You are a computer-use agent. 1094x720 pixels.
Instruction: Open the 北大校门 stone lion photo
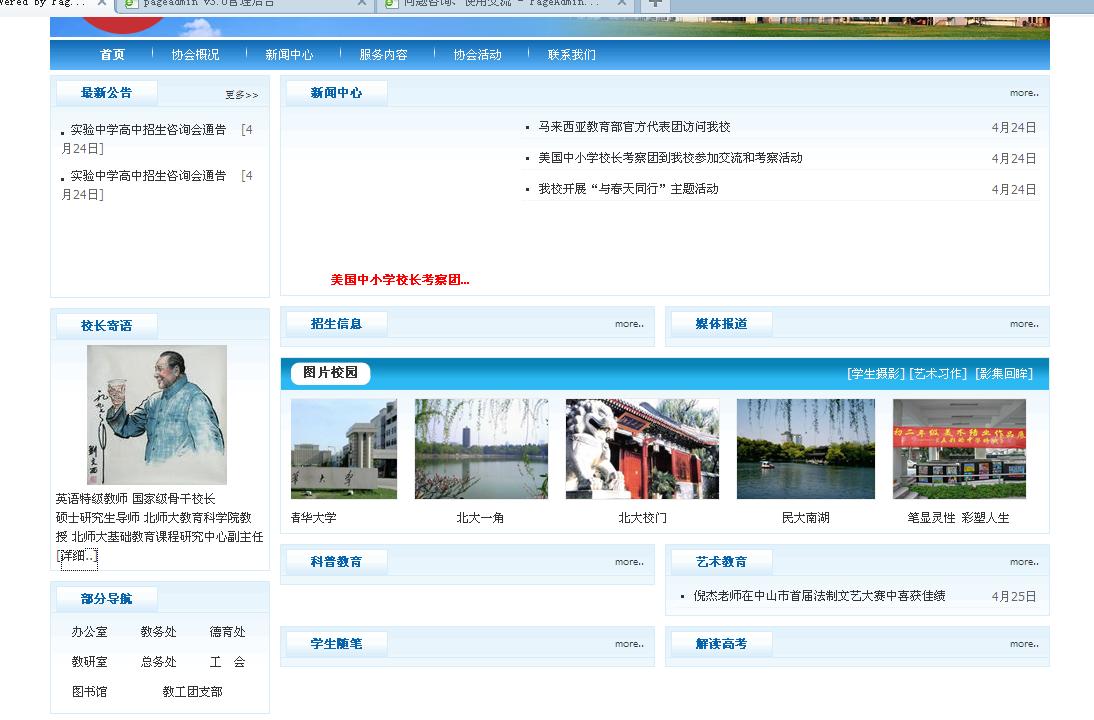642,449
